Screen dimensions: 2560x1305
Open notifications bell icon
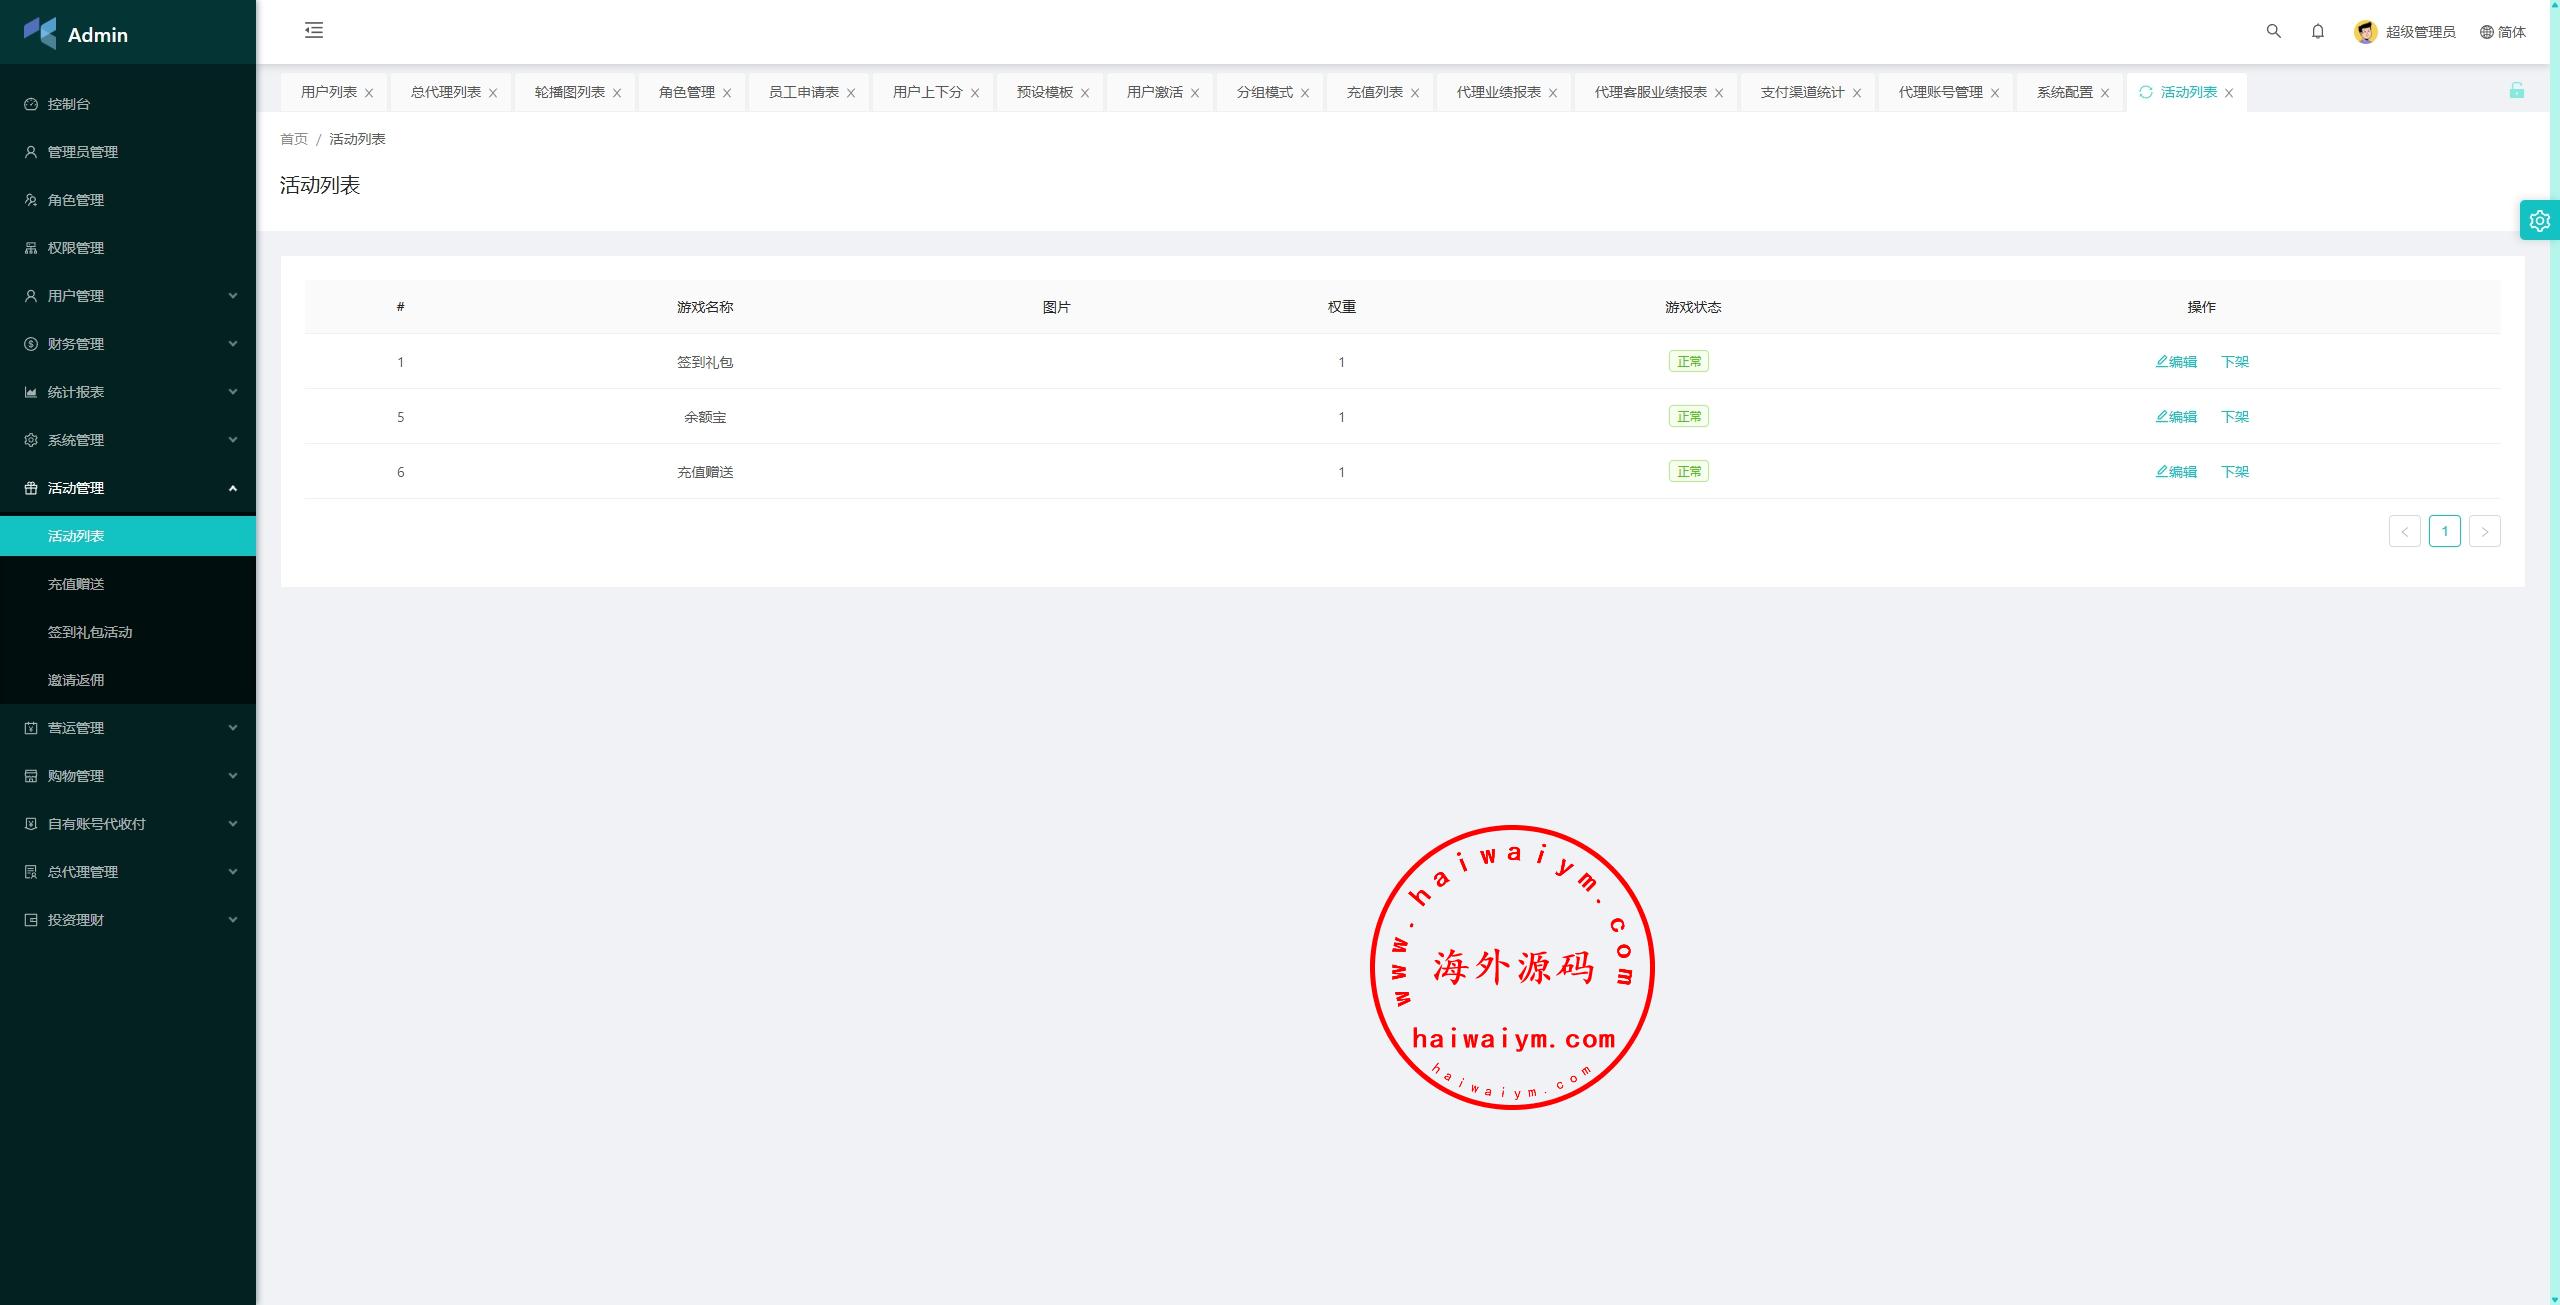(2318, 31)
